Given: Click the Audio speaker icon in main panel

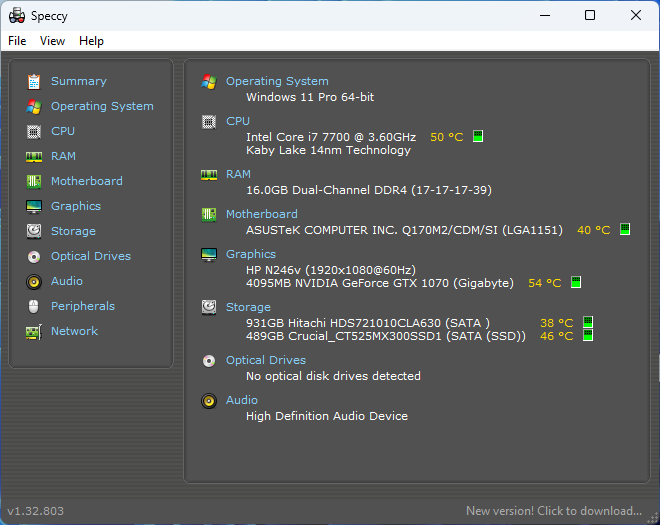Looking at the screenshot, I should click(209, 401).
